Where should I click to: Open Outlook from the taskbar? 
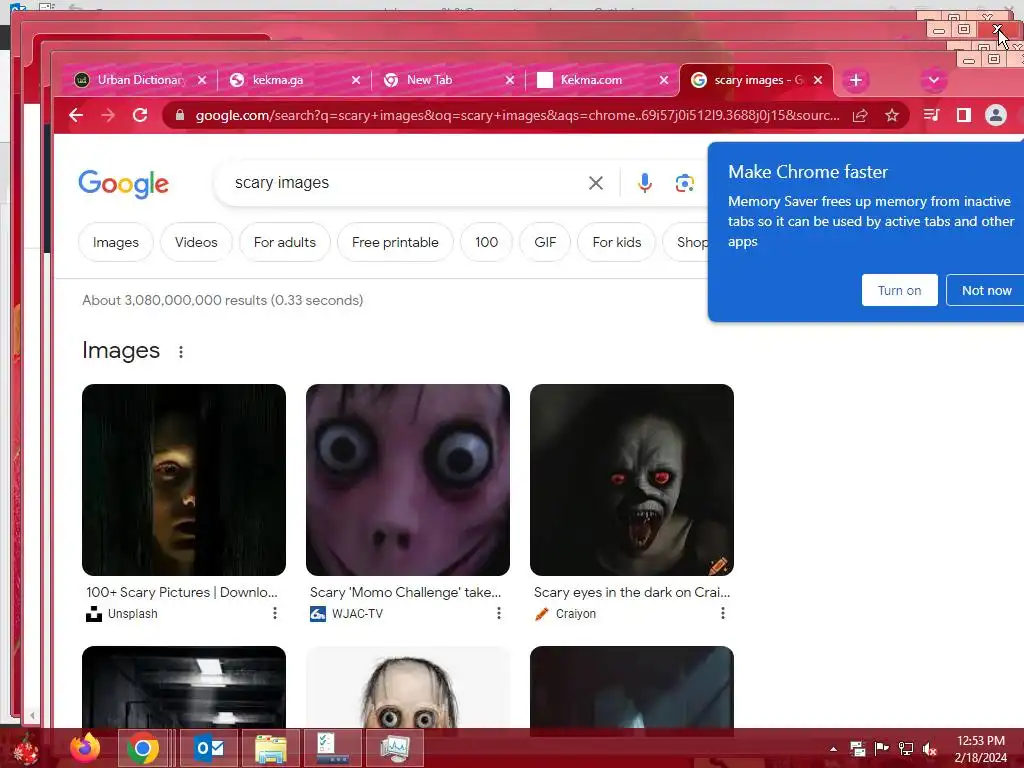(x=209, y=748)
